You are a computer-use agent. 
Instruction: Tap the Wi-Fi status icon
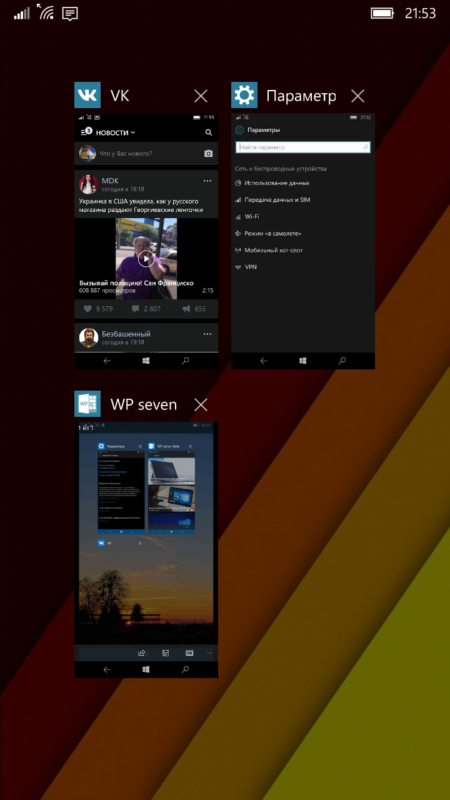pyautogui.click(x=45, y=12)
